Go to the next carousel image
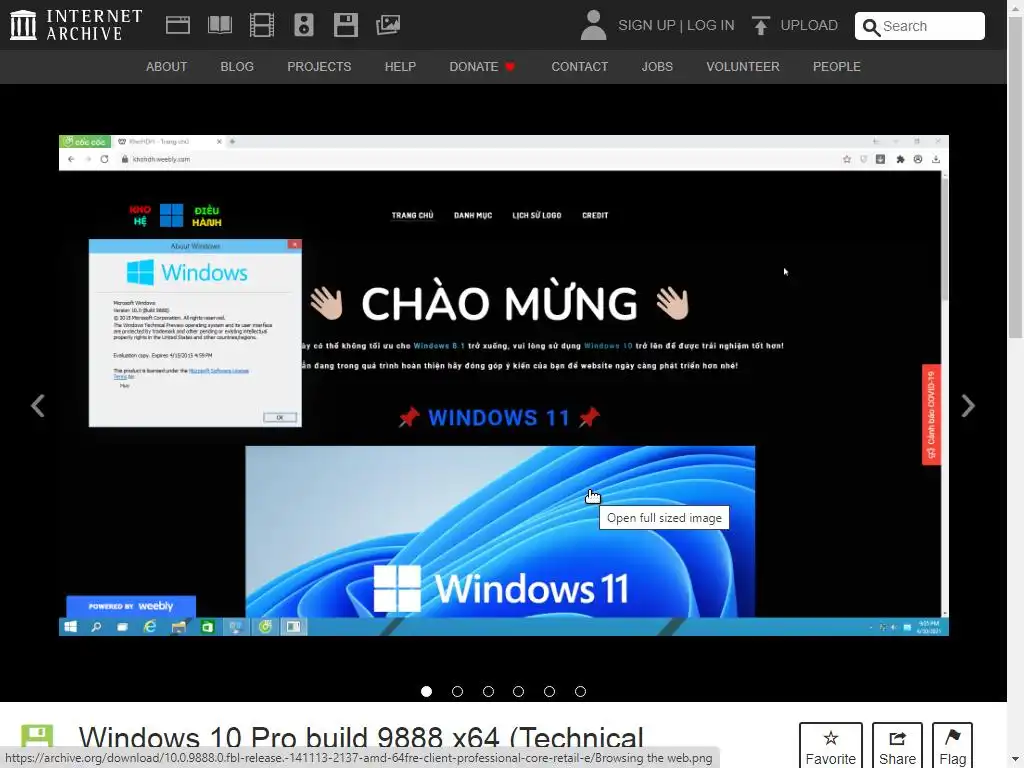 968,406
